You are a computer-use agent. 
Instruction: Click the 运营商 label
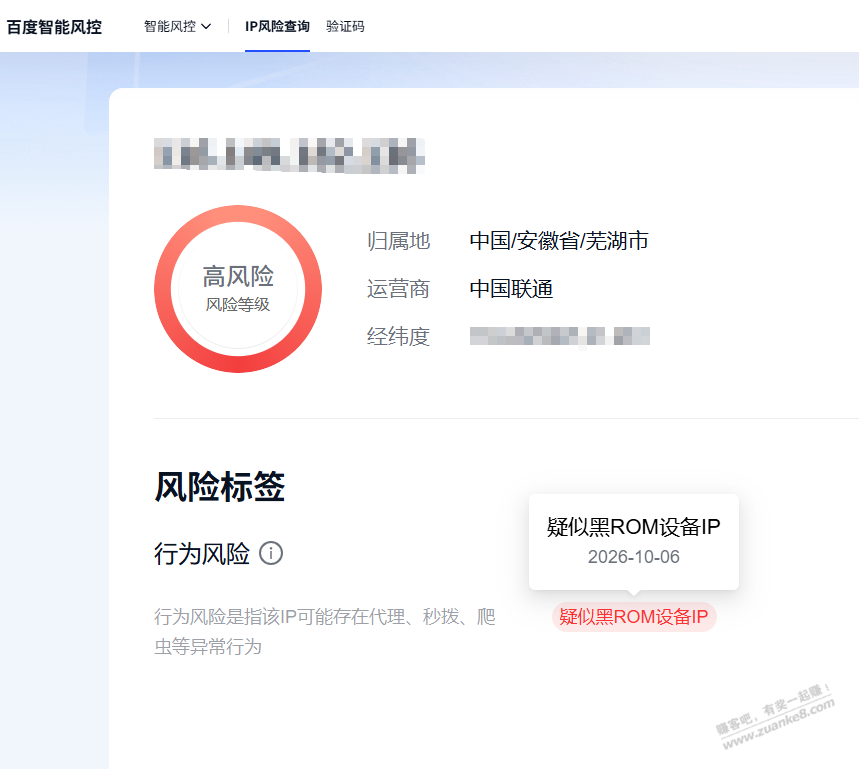tap(398, 289)
